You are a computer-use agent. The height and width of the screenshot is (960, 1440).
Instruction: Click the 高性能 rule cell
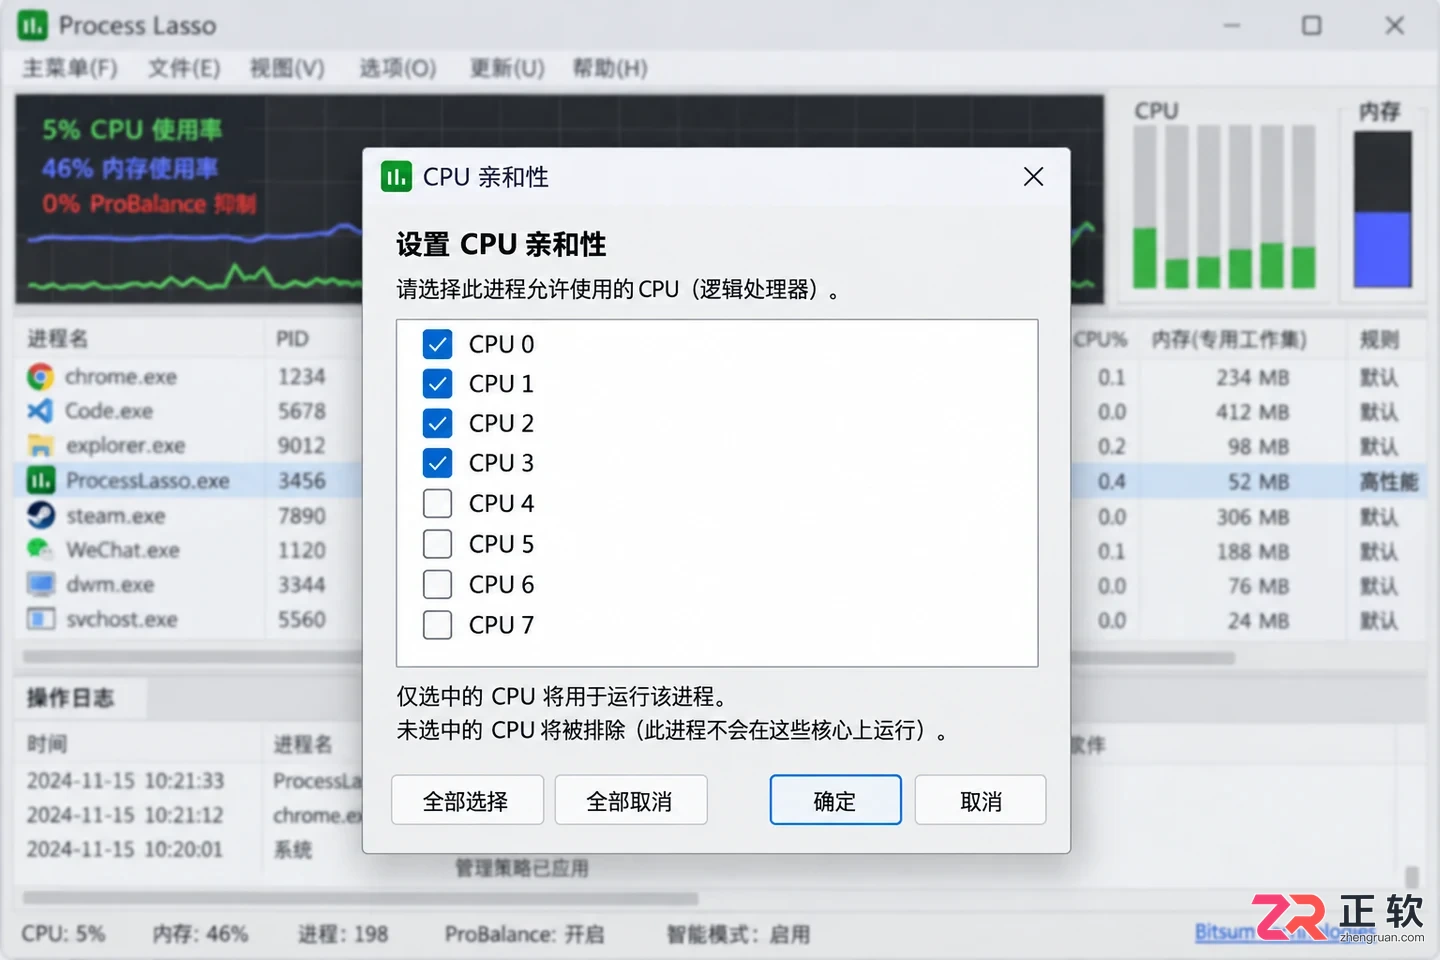[x=1388, y=482]
